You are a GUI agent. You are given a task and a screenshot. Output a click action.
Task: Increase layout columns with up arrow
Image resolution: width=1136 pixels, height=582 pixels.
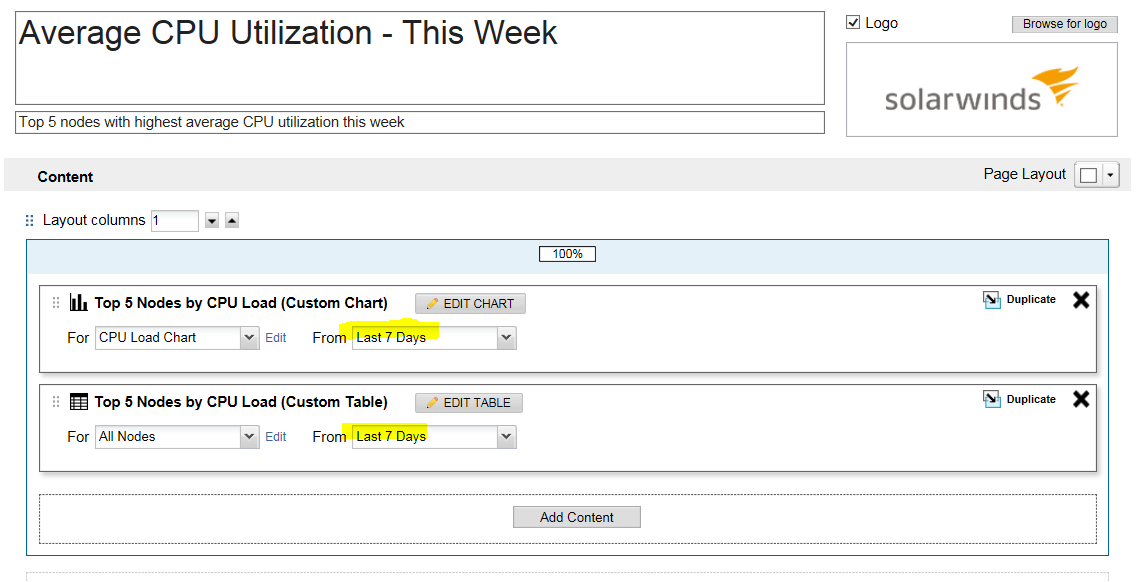(232, 221)
